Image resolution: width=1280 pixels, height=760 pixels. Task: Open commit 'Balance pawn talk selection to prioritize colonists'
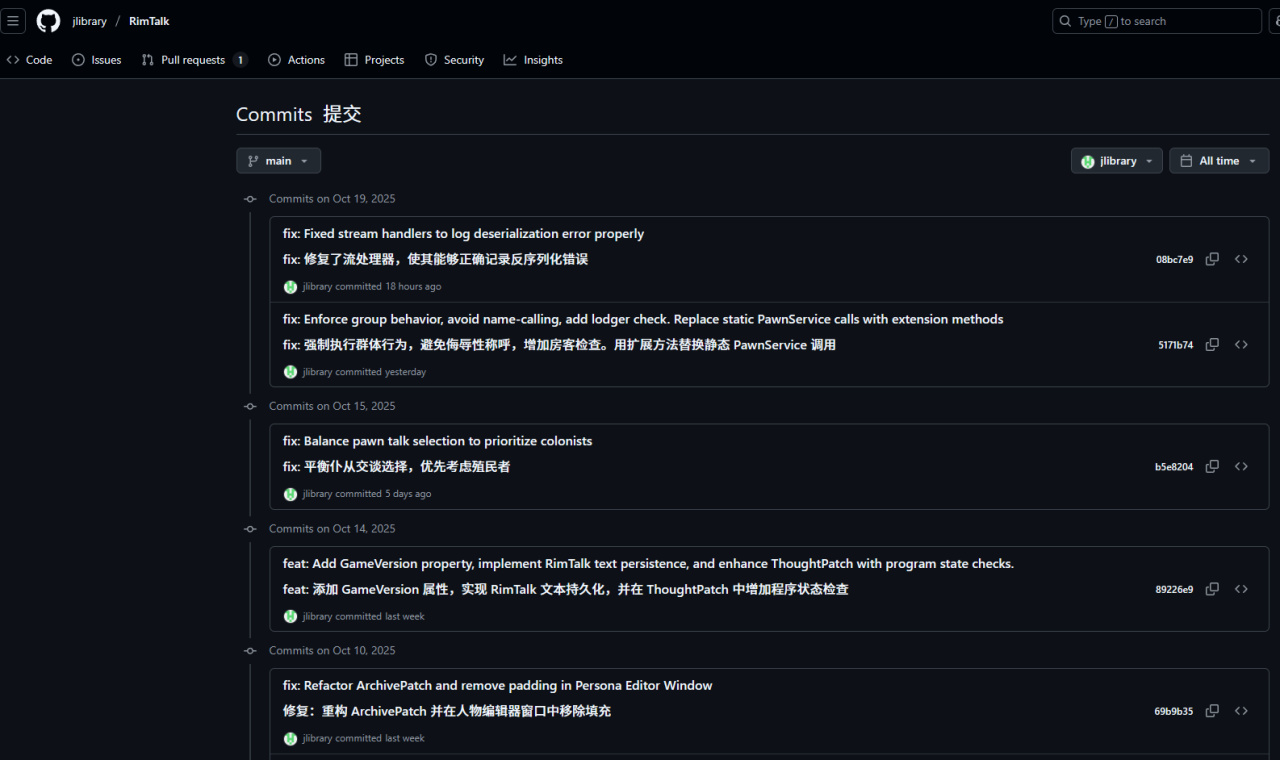pos(437,441)
